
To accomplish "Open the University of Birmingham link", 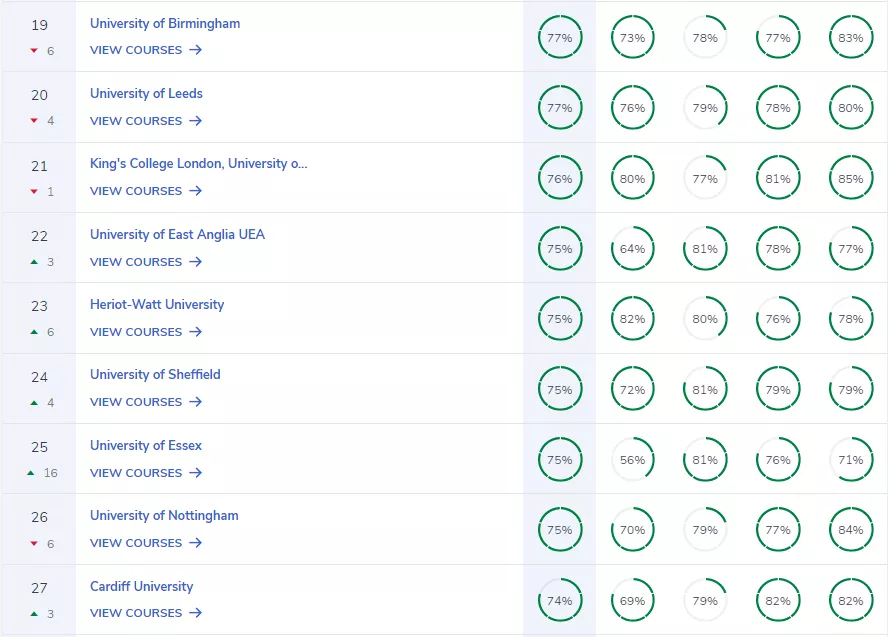I will pyautogui.click(x=165, y=23).
